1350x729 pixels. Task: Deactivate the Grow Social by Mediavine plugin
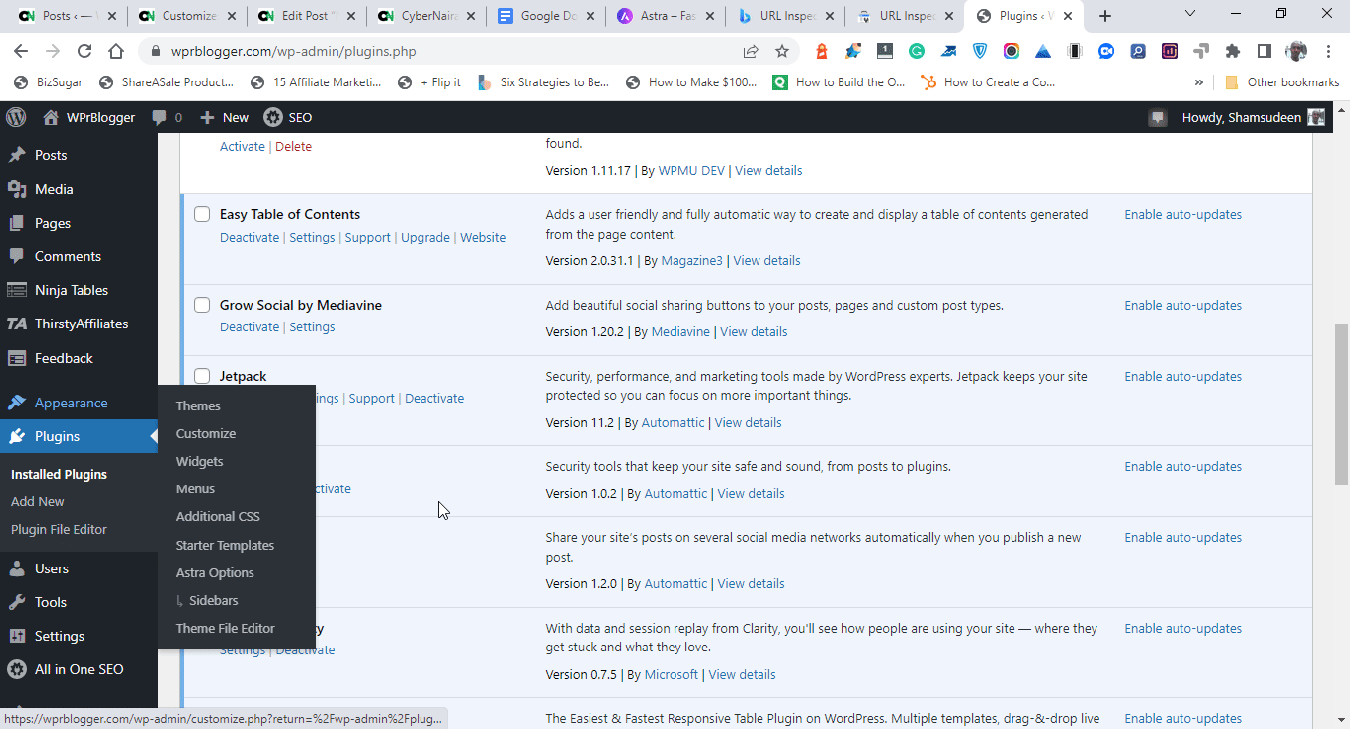point(249,326)
